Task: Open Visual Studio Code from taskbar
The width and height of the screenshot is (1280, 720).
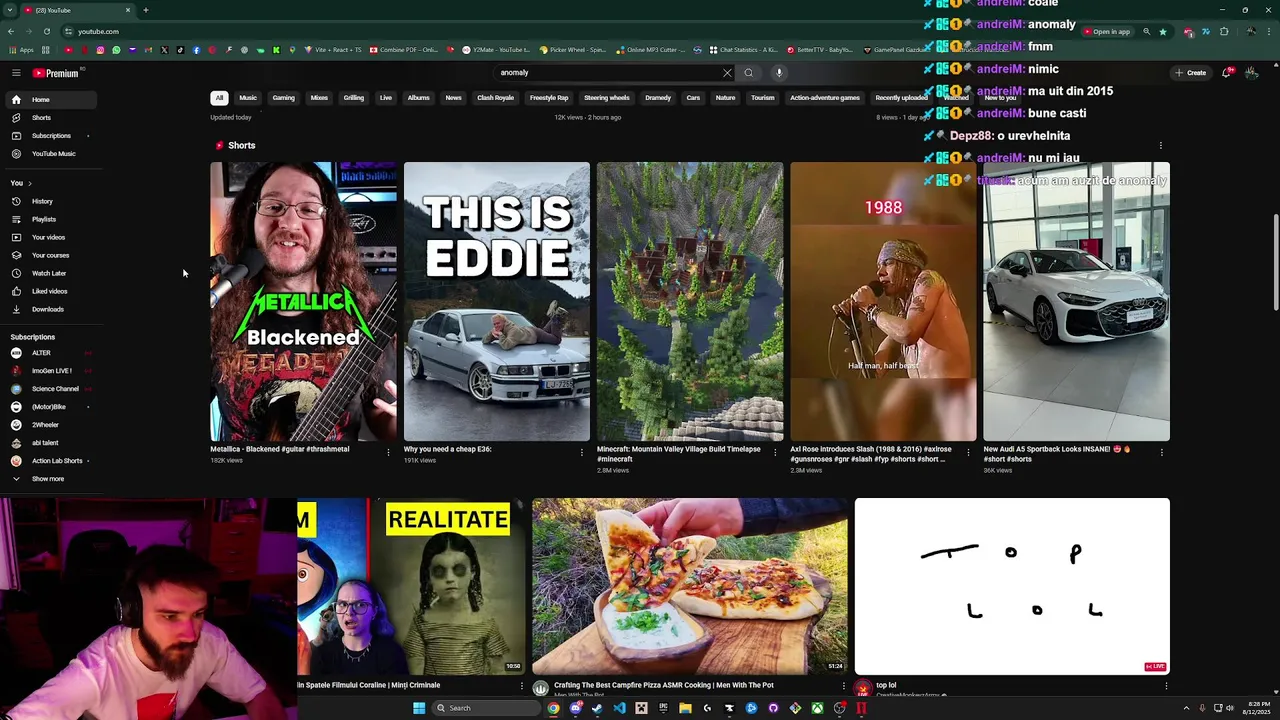Action: 619,708
